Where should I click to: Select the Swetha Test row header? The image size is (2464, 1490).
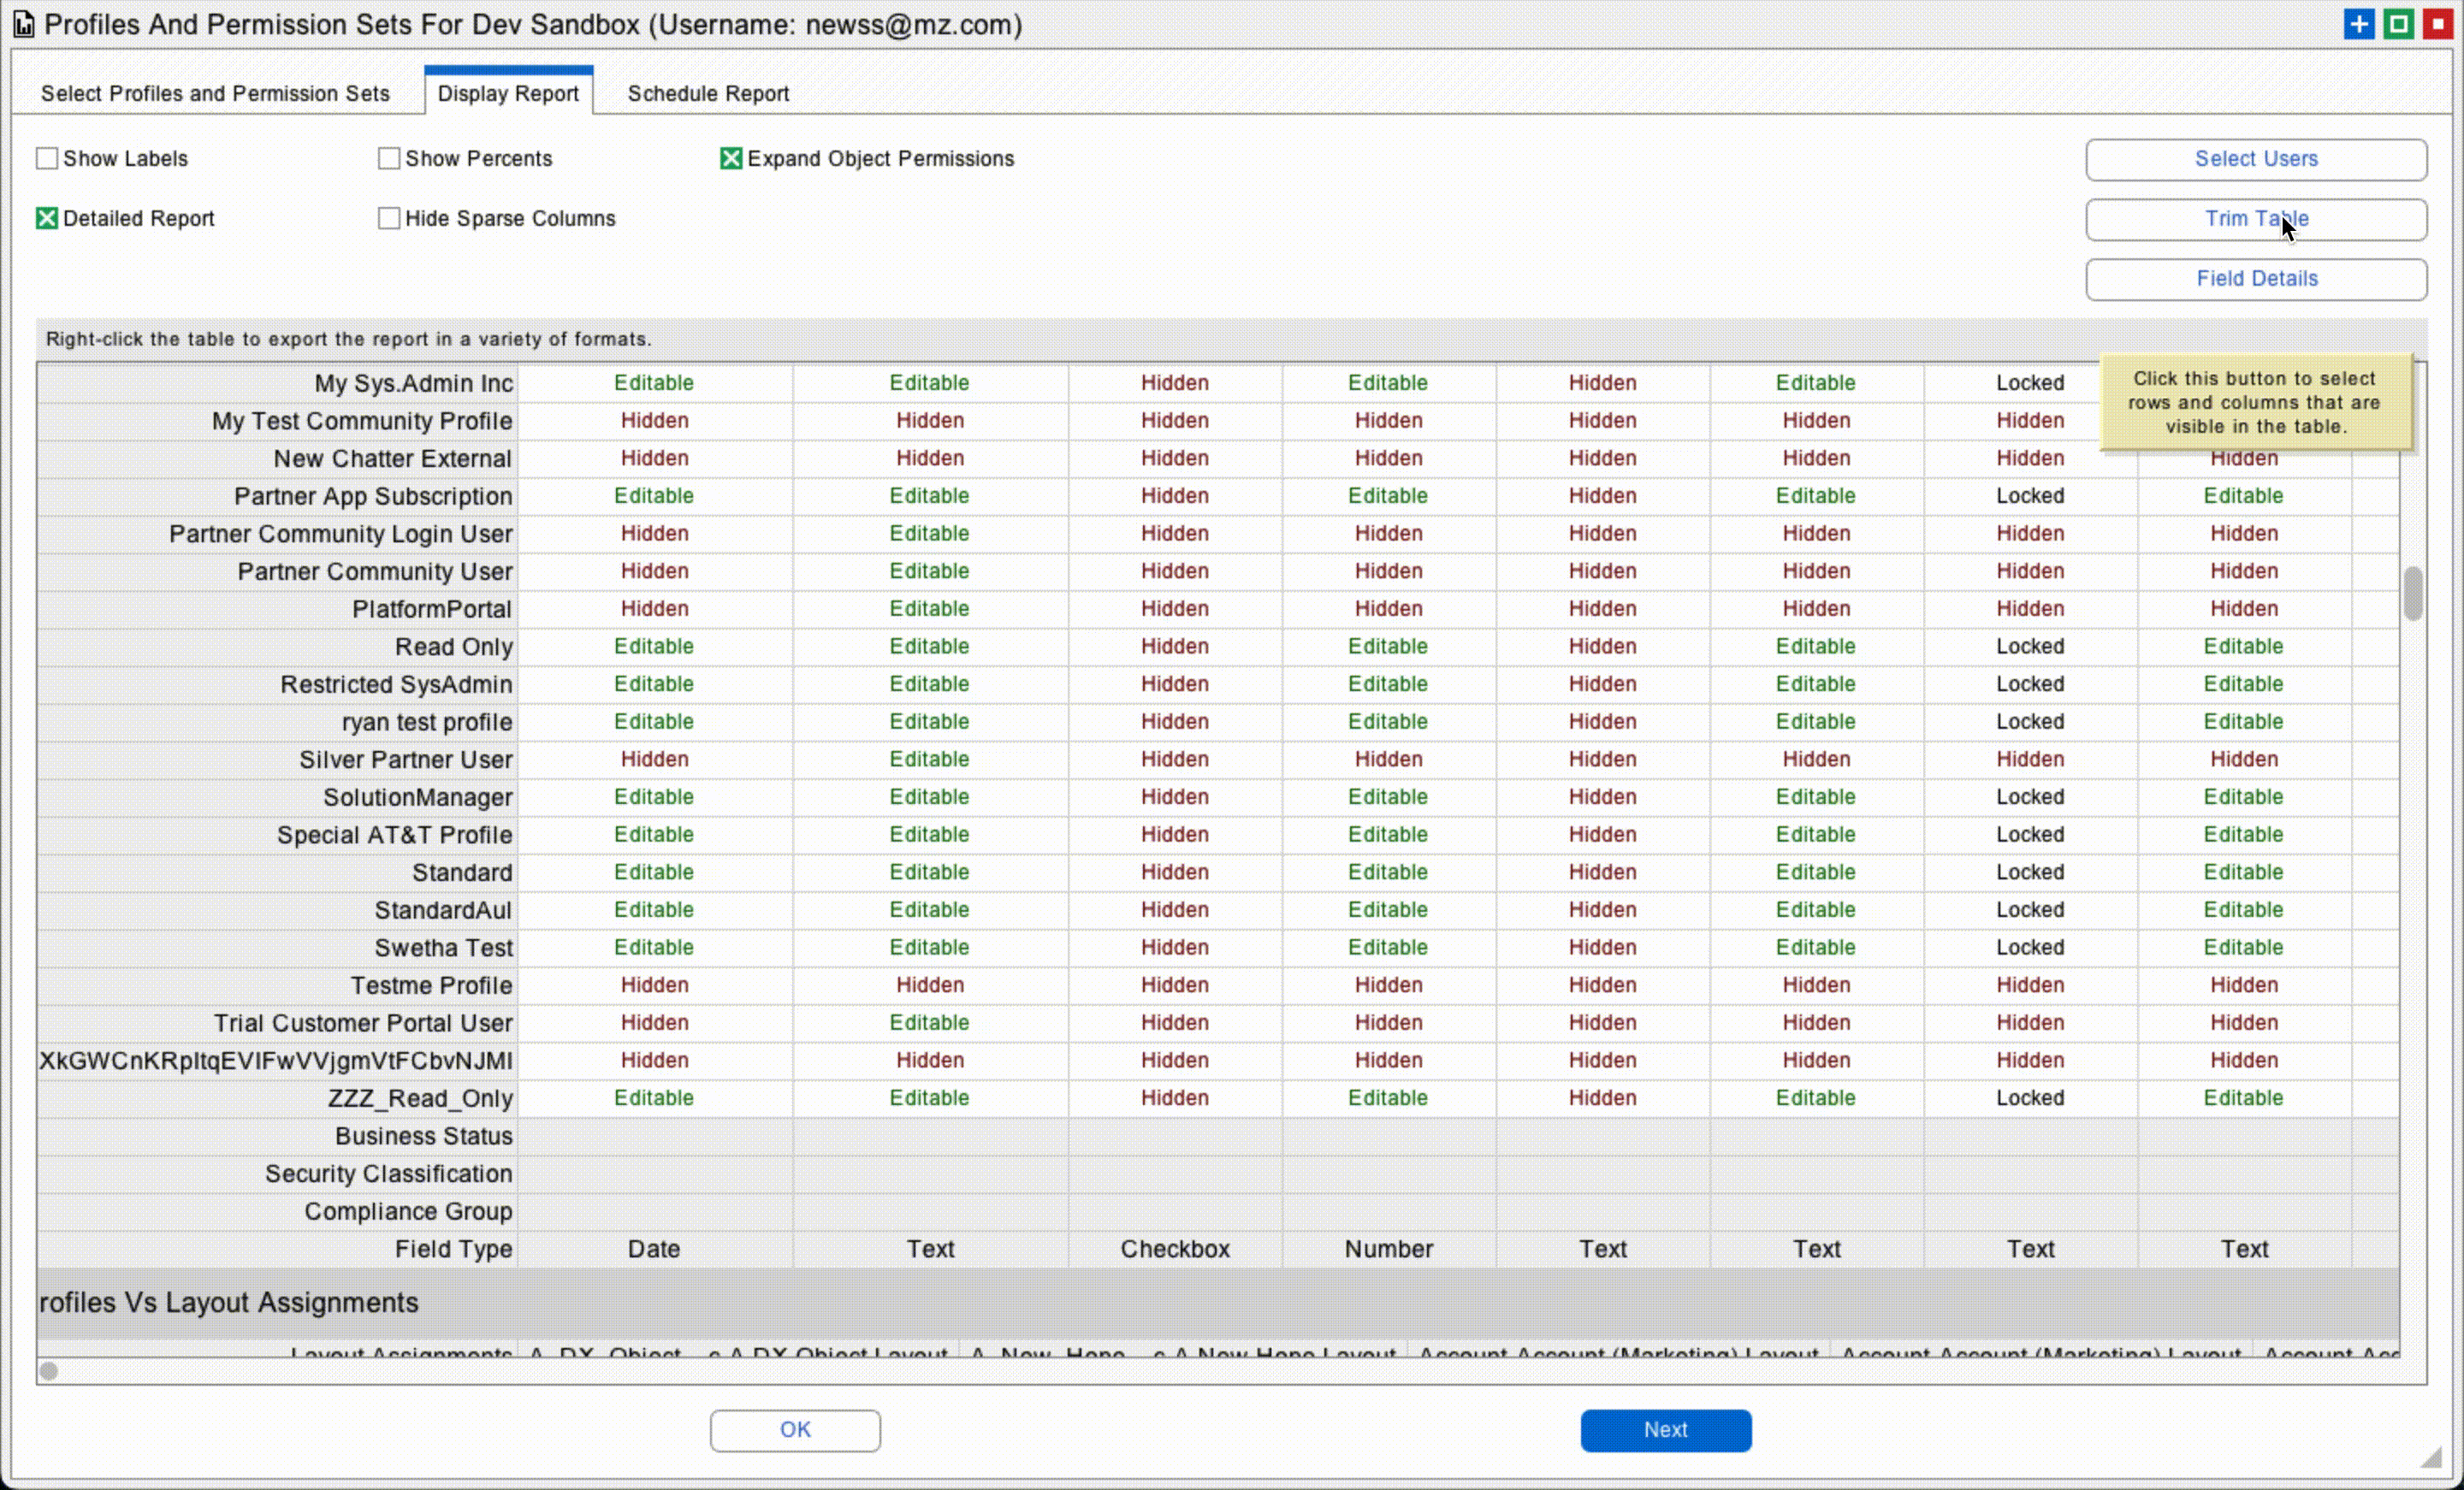(277, 948)
